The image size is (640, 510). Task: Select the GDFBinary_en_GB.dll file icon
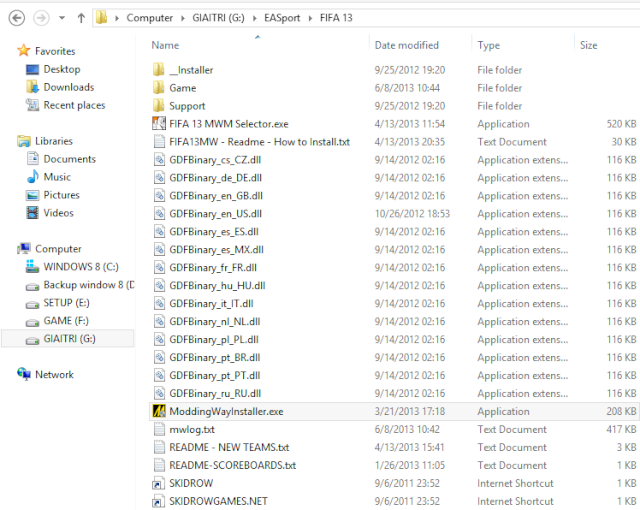[159, 195]
